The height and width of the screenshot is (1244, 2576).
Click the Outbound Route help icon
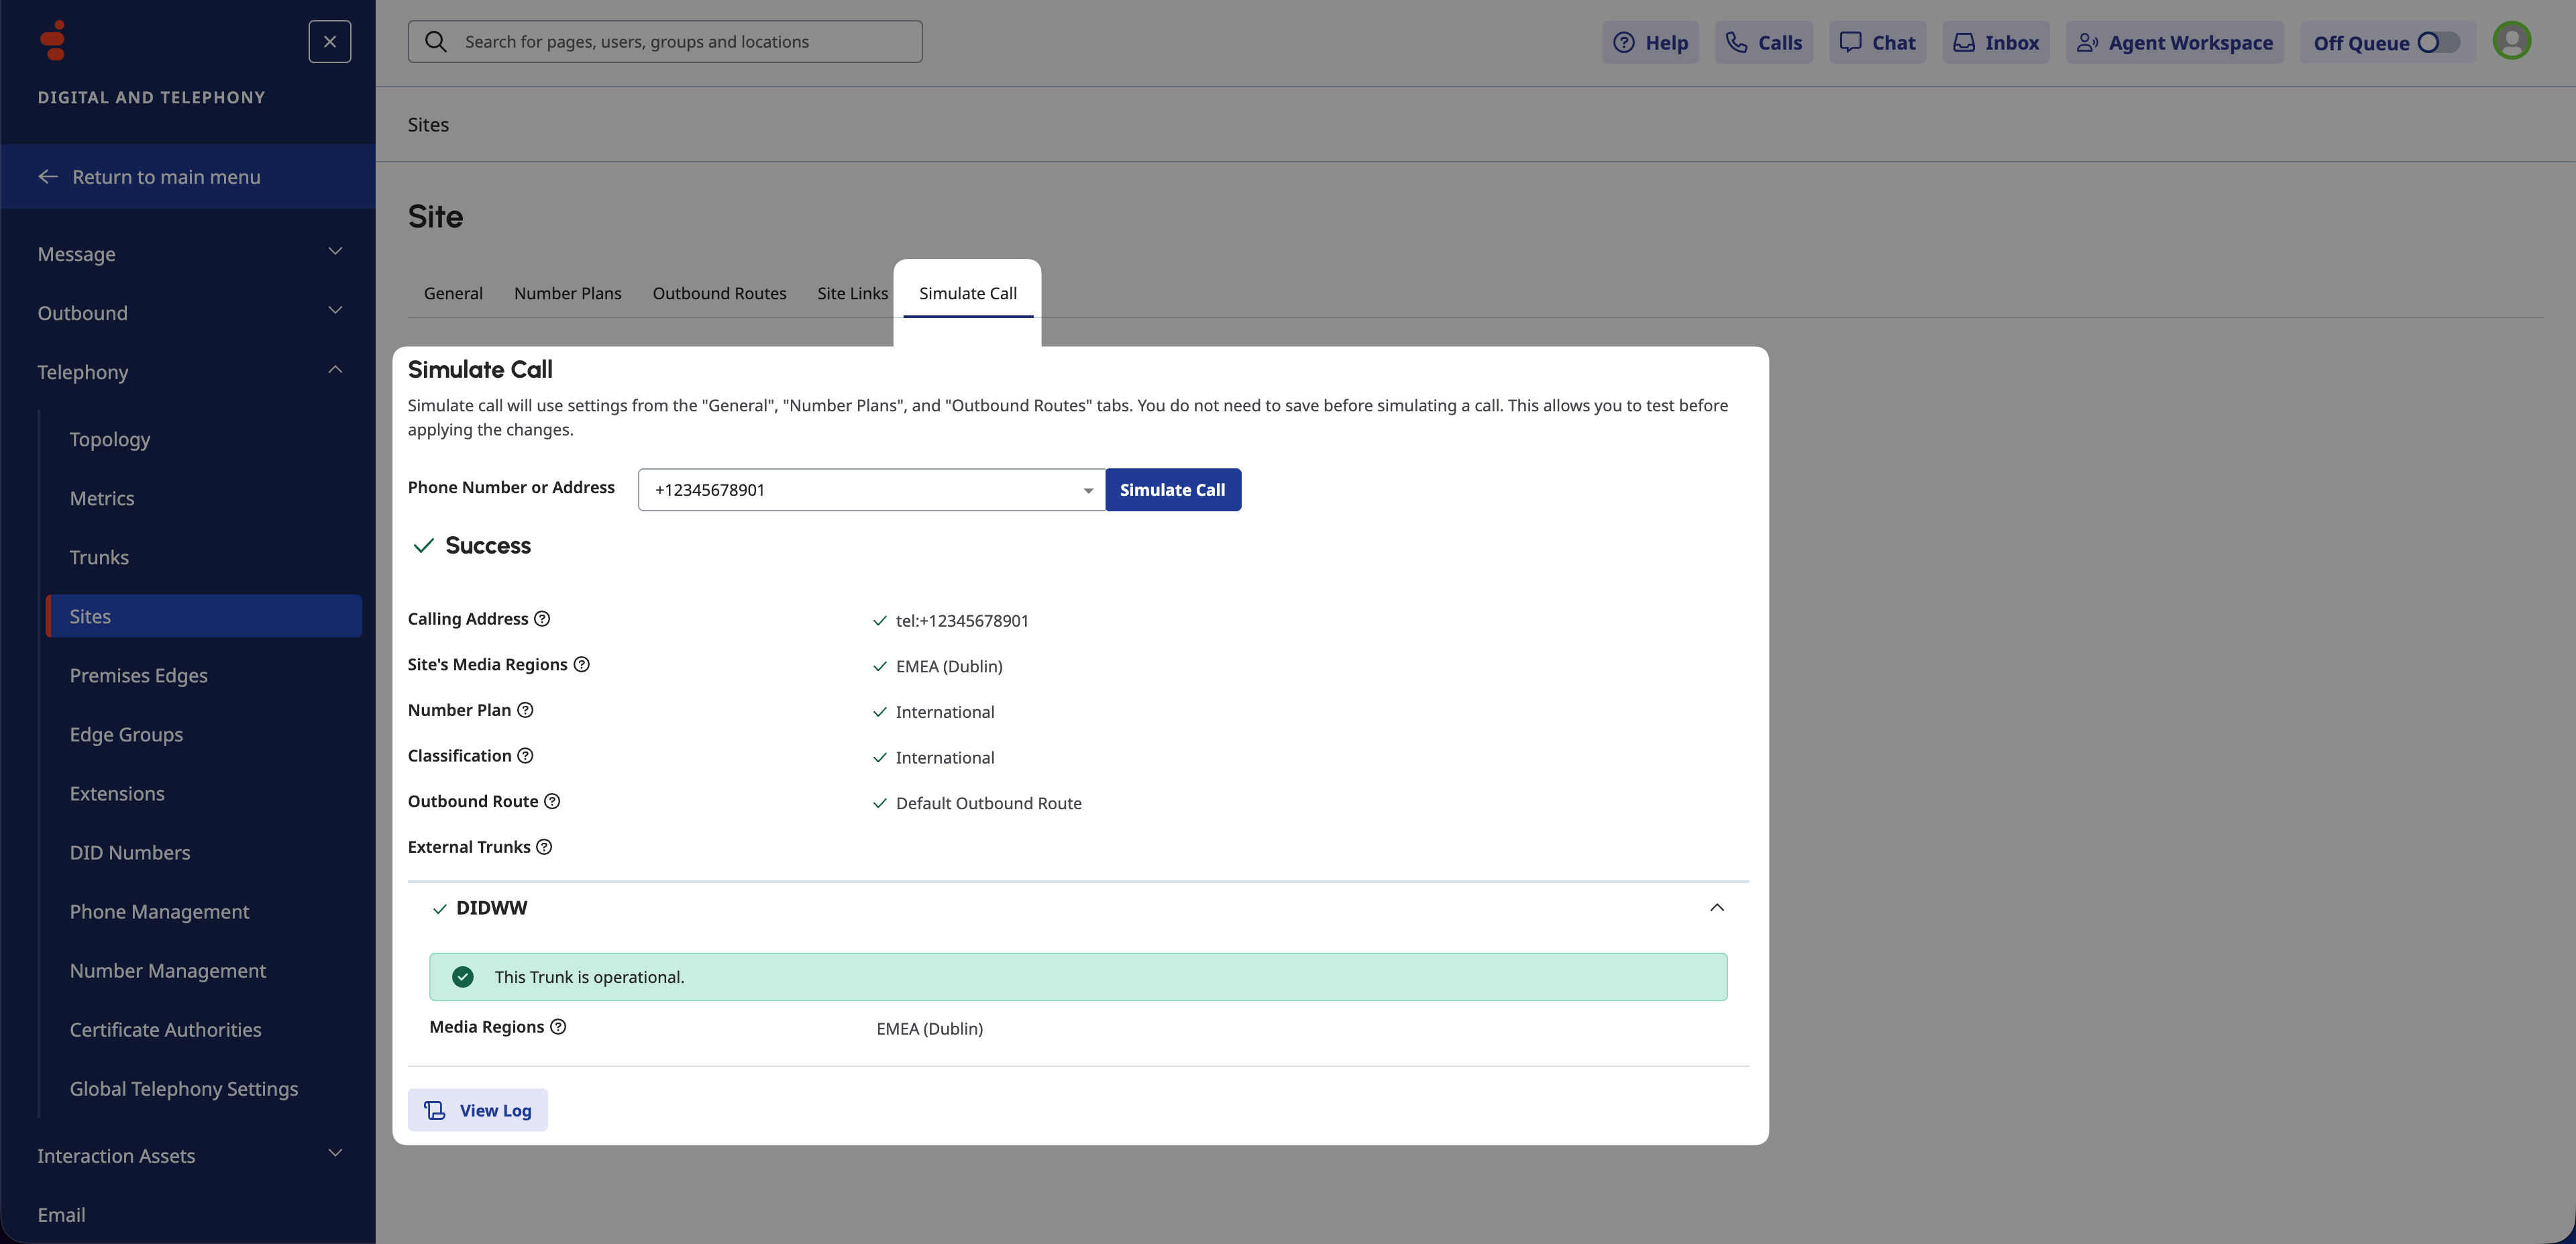(x=552, y=801)
